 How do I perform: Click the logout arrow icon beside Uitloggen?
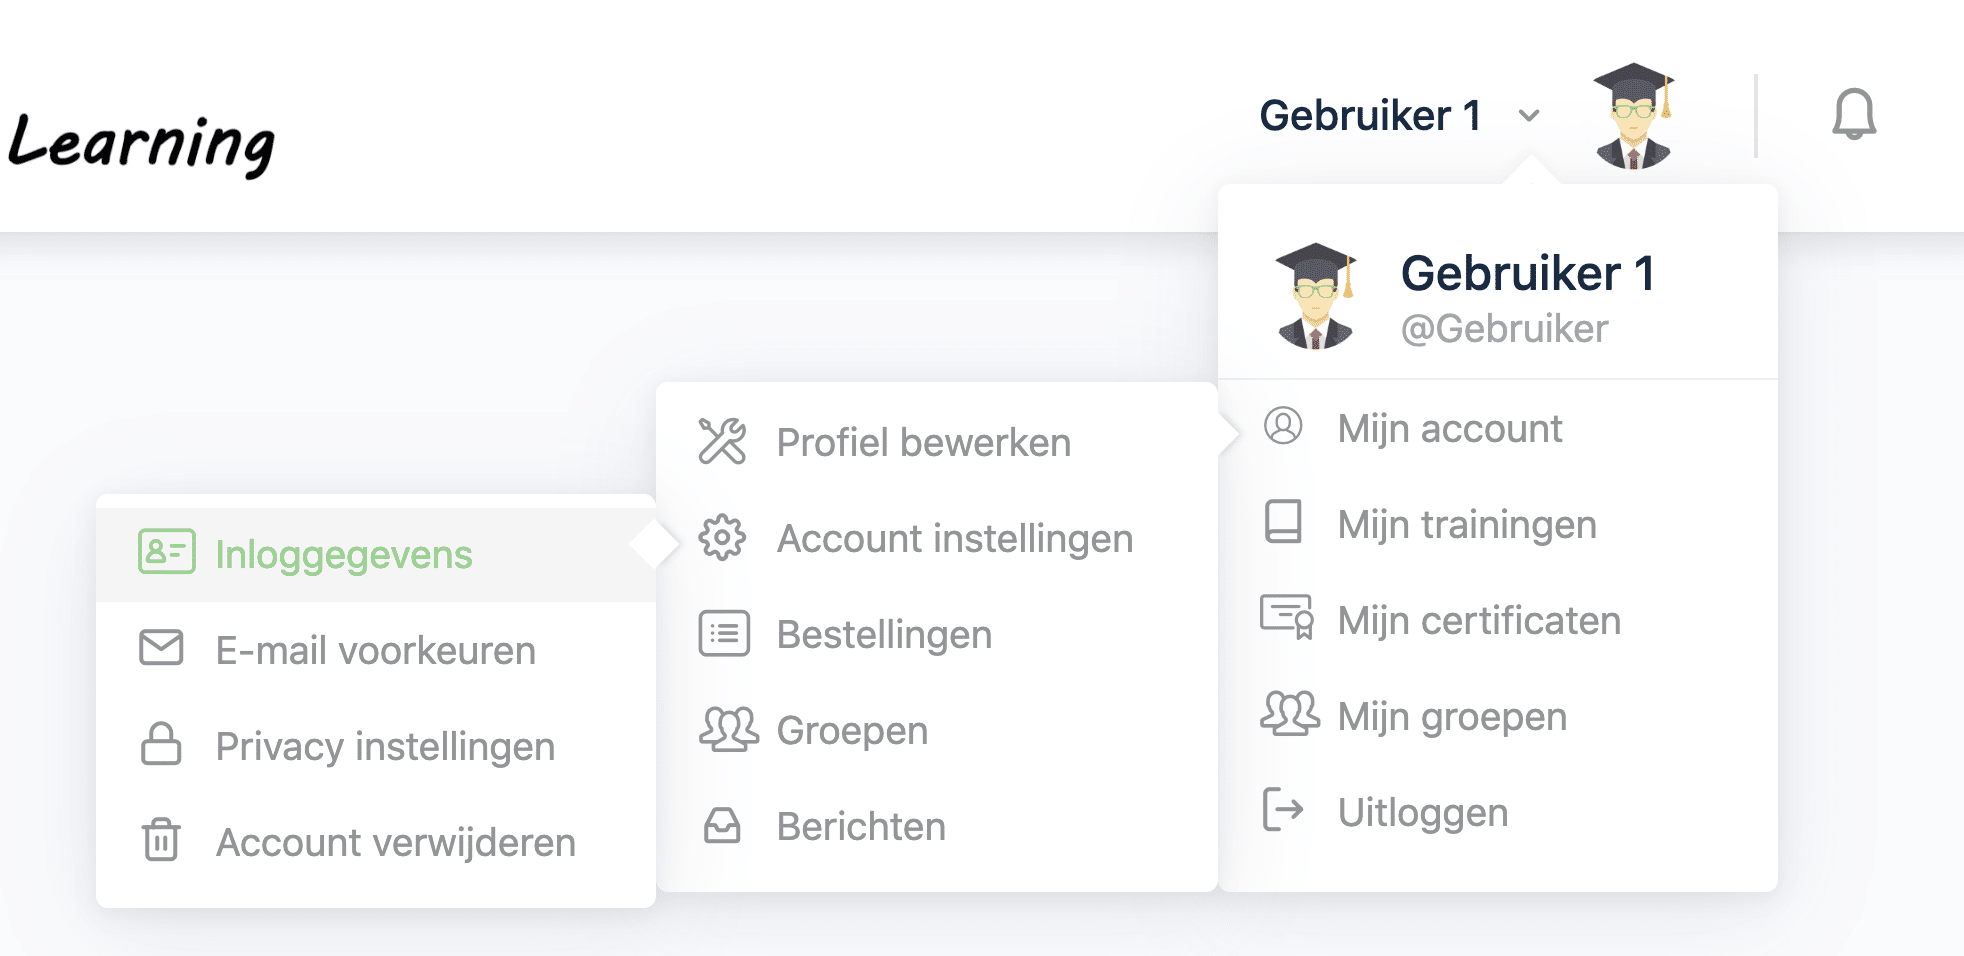tap(1283, 810)
